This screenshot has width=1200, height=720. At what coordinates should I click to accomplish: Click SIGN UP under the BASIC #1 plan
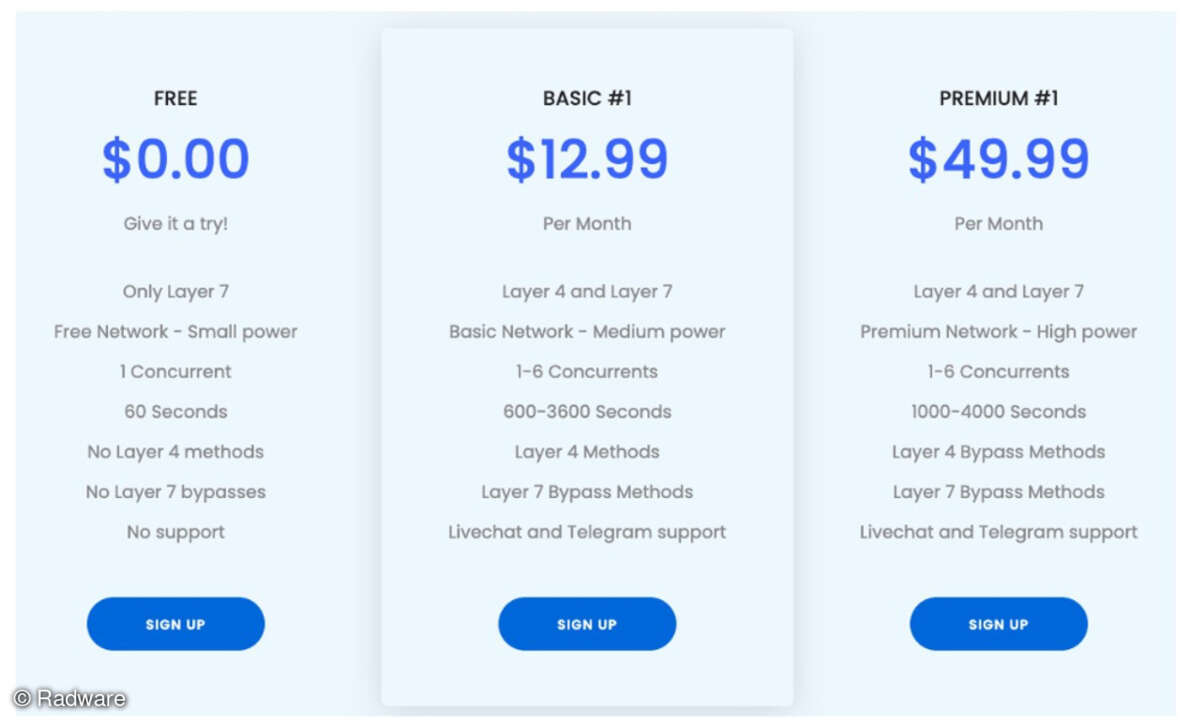pos(587,624)
